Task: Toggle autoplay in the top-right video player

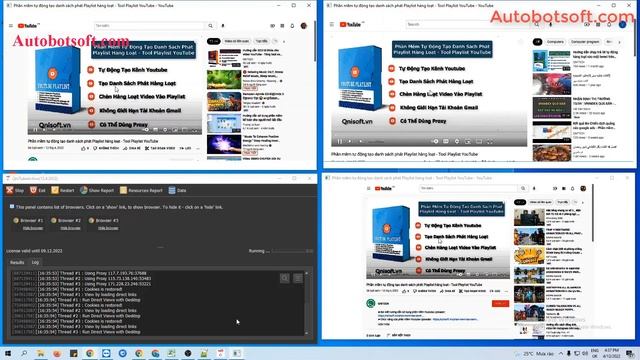Action: click(435, 141)
